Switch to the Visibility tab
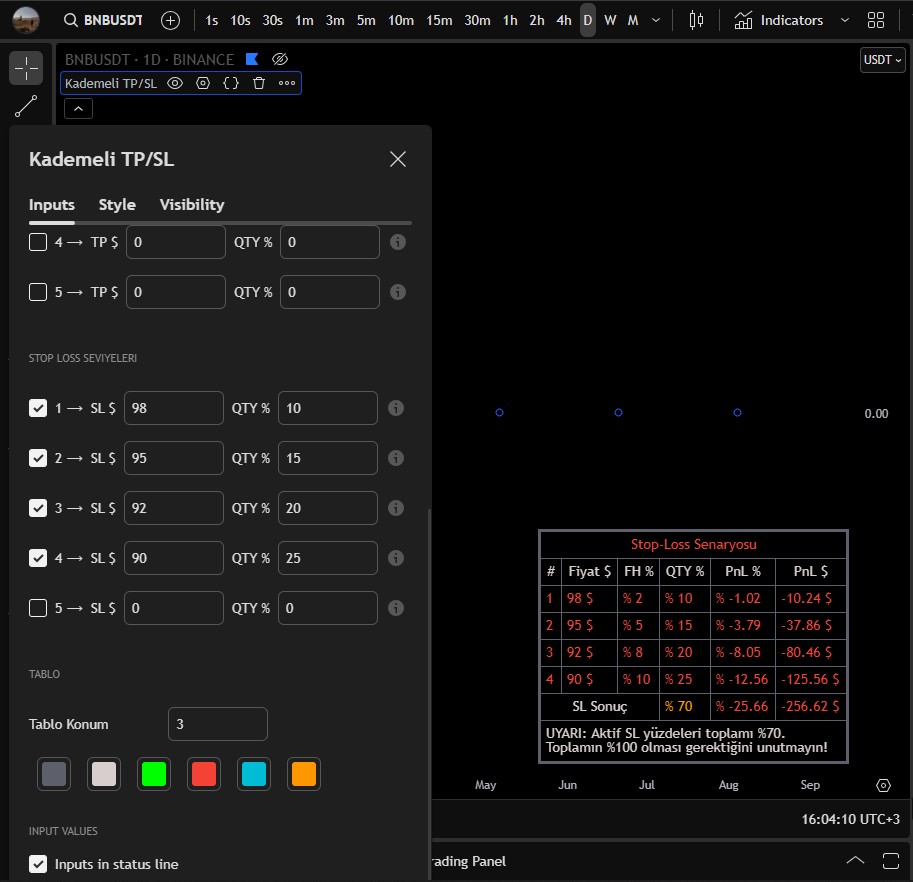The width and height of the screenshot is (913, 882). (x=192, y=205)
